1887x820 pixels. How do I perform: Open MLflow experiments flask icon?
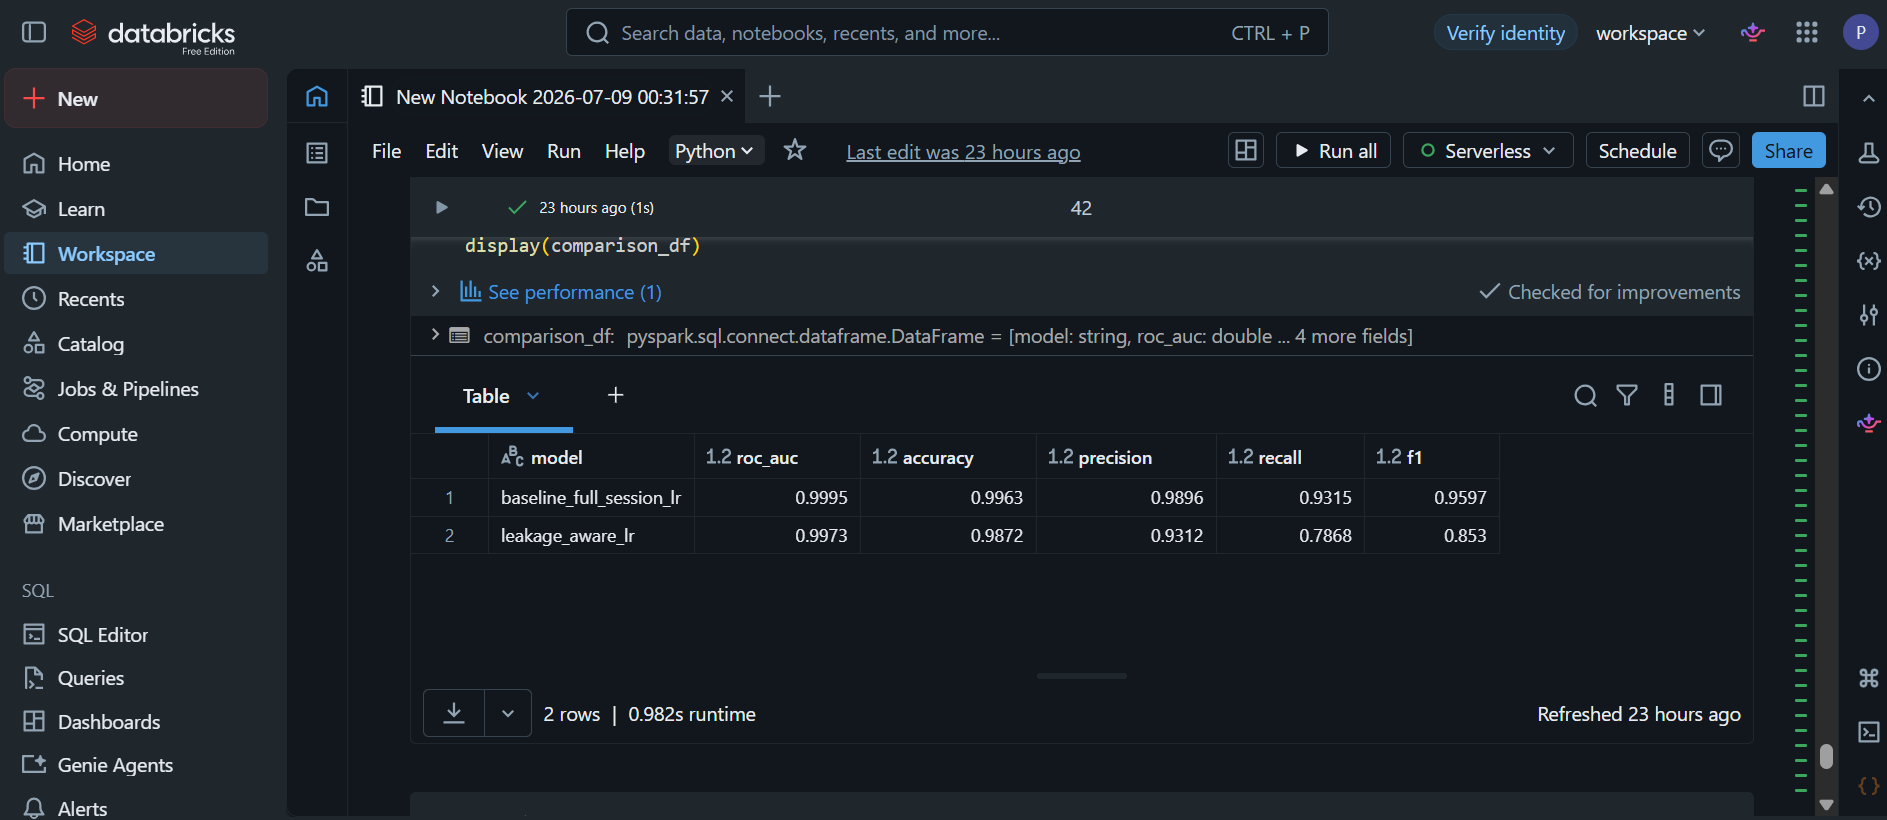(1868, 153)
